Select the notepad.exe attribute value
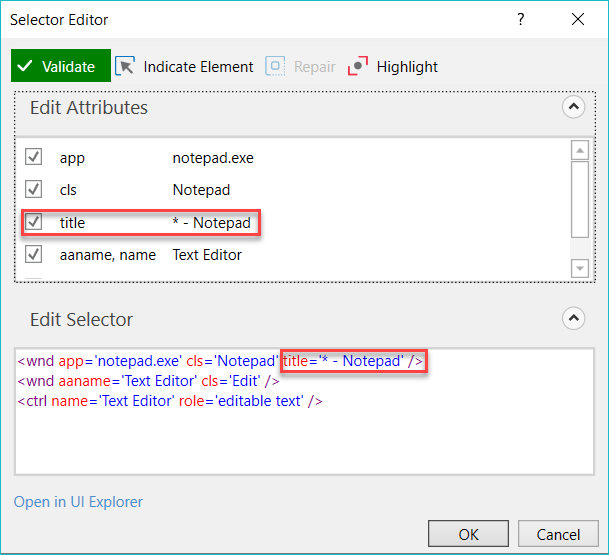Image resolution: width=609 pixels, height=555 pixels. (213, 158)
